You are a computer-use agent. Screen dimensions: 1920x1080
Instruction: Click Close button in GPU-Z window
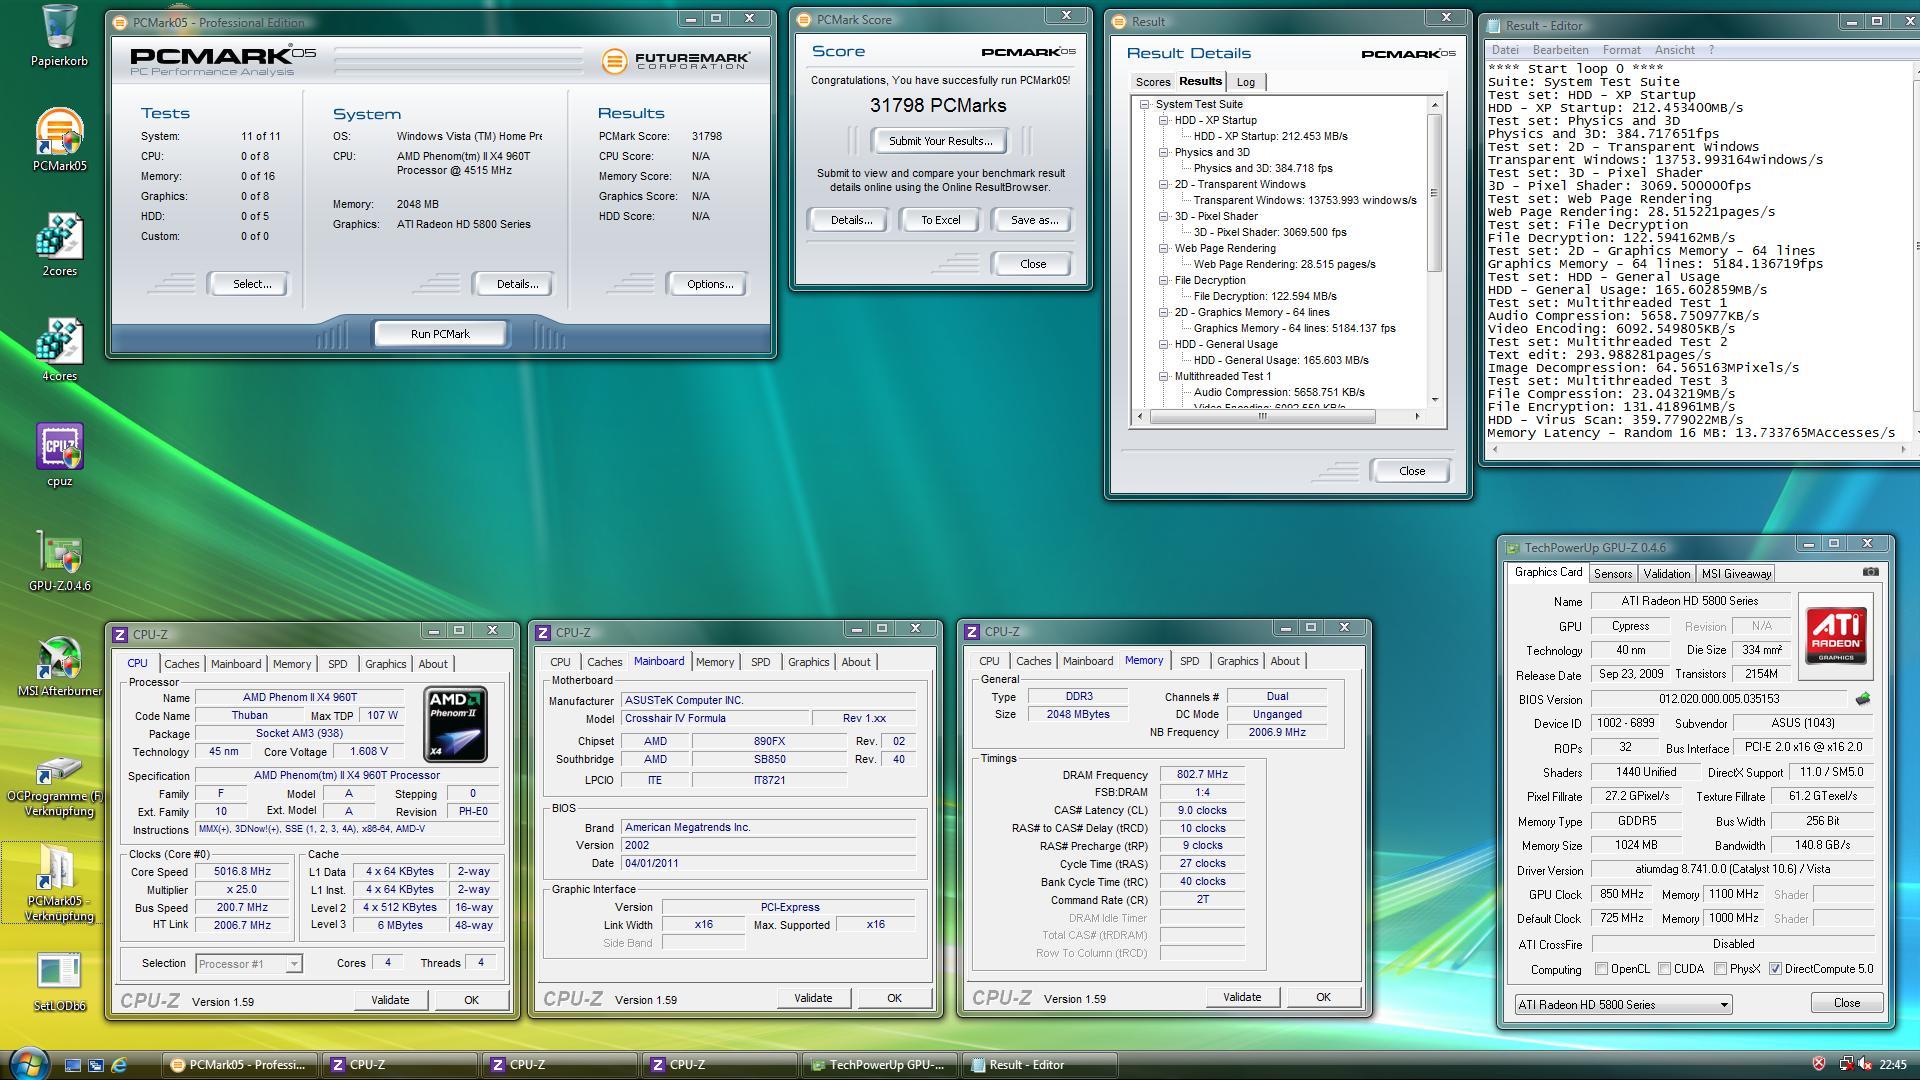(1846, 1003)
